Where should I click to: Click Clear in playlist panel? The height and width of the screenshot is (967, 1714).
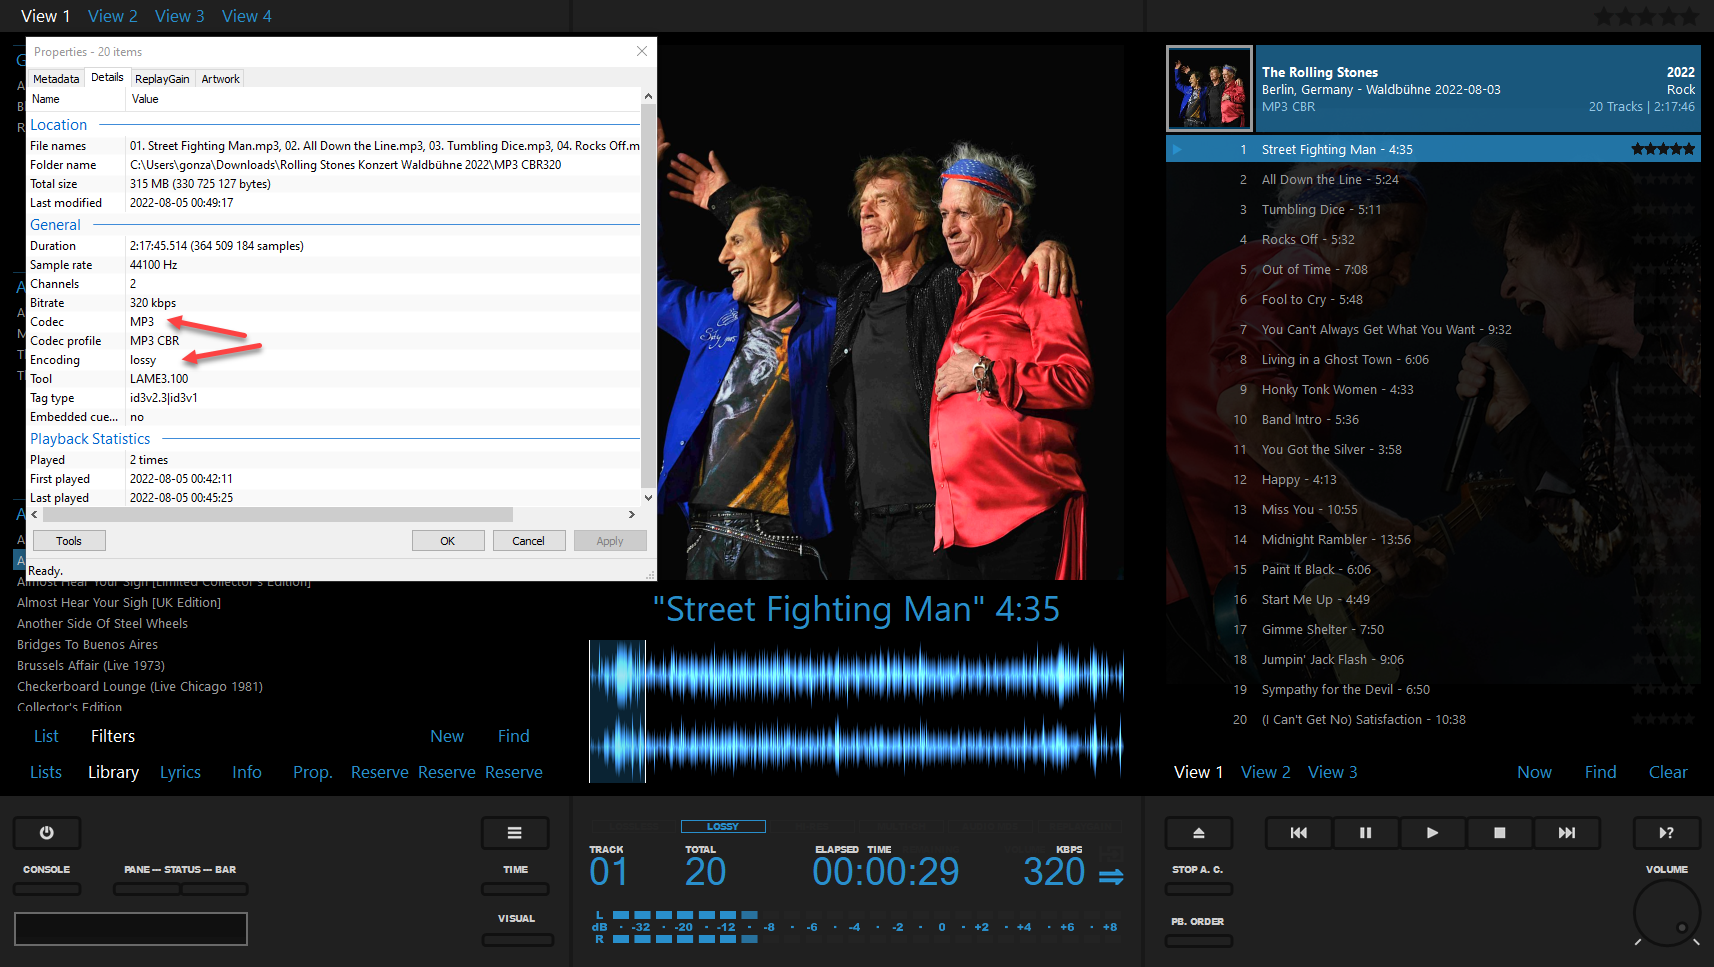[x=1668, y=772]
